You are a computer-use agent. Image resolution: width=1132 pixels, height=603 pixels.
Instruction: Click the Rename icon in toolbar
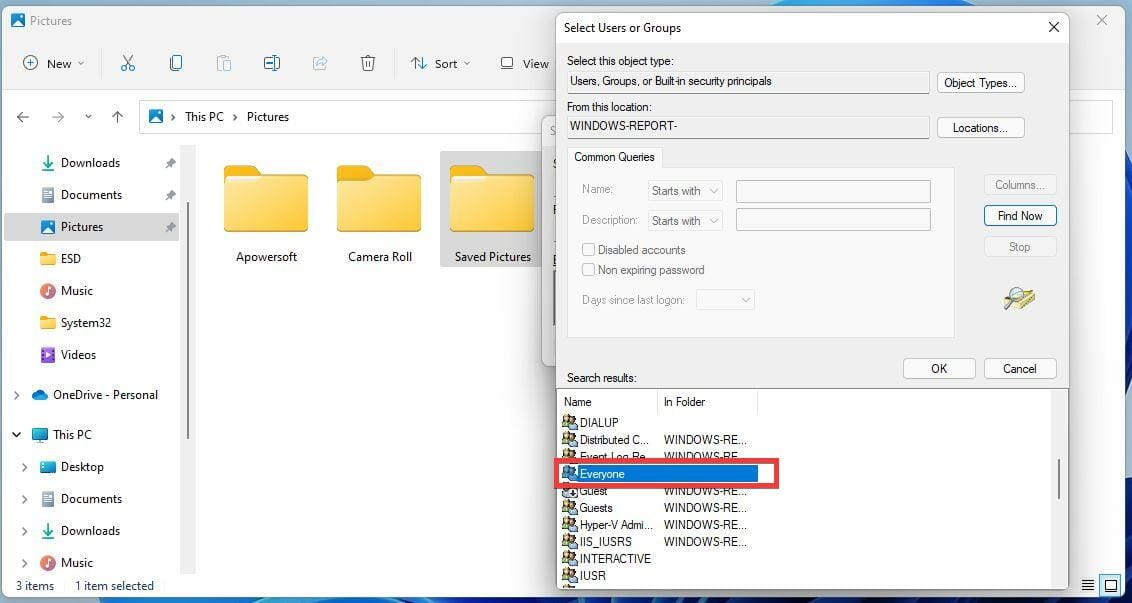(271, 64)
